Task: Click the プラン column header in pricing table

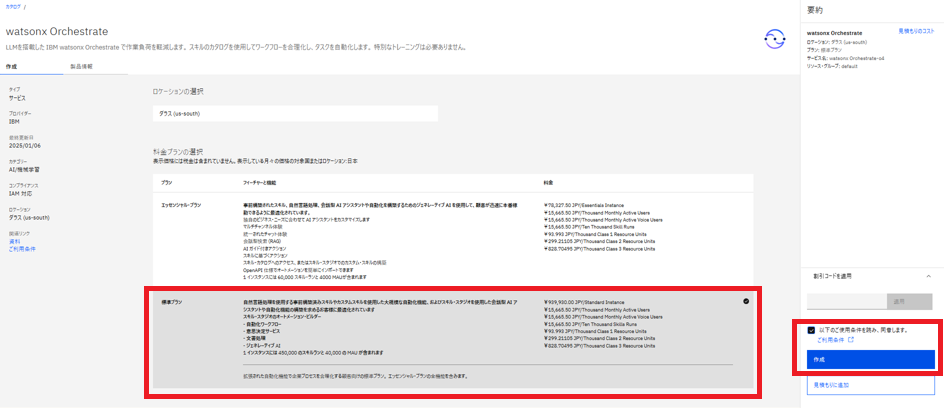Action: point(166,183)
